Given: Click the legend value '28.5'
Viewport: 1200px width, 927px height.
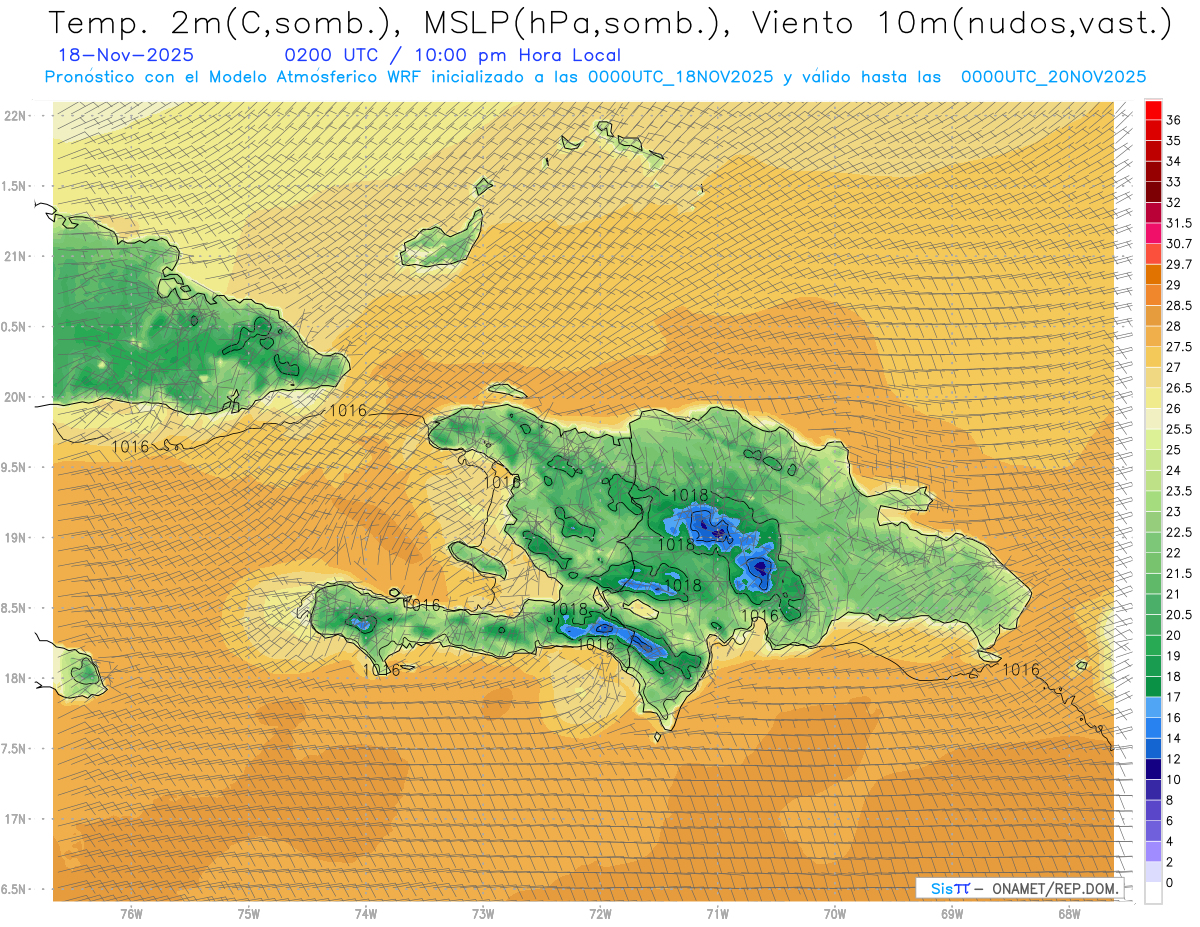Looking at the screenshot, I should point(1178,306).
